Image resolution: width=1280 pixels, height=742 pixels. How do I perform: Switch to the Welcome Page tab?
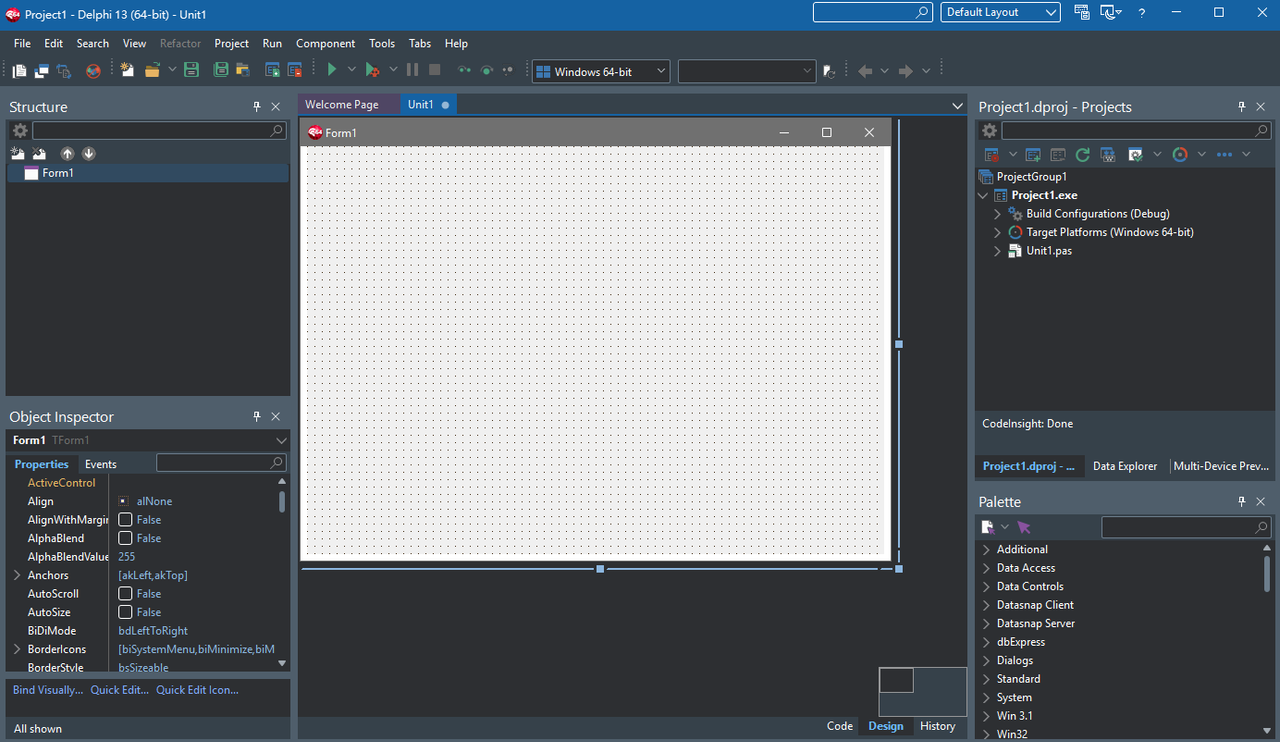click(x=342, y=105)
